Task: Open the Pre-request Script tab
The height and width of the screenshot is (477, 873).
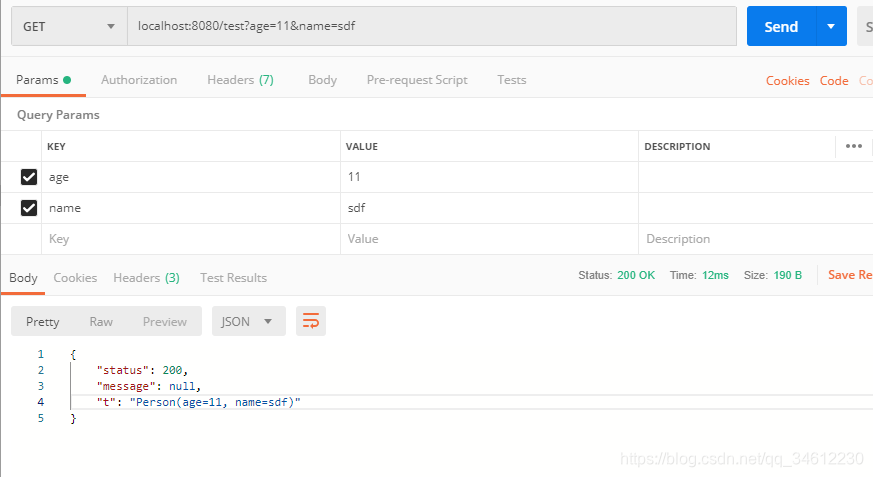Action: (417, 80)
